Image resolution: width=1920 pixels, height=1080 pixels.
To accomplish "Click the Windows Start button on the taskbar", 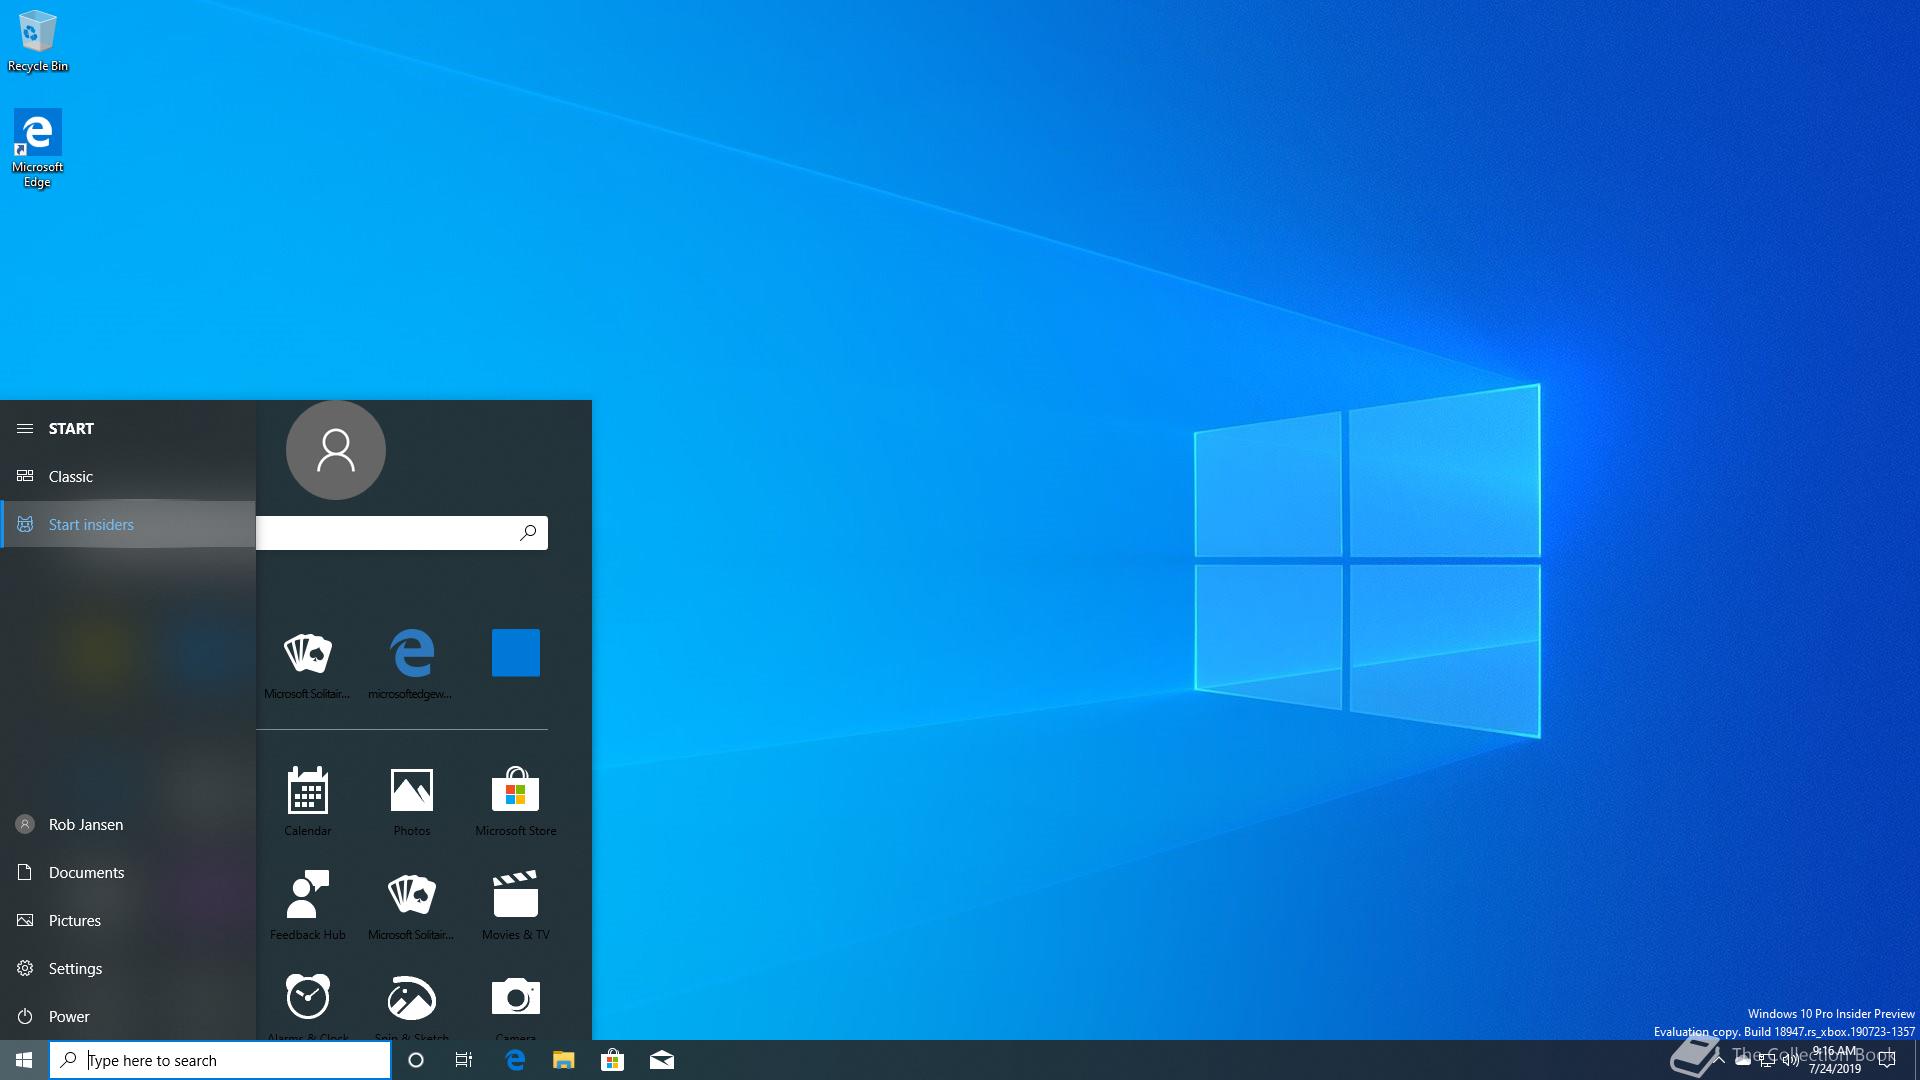I will click(24, 1060).
